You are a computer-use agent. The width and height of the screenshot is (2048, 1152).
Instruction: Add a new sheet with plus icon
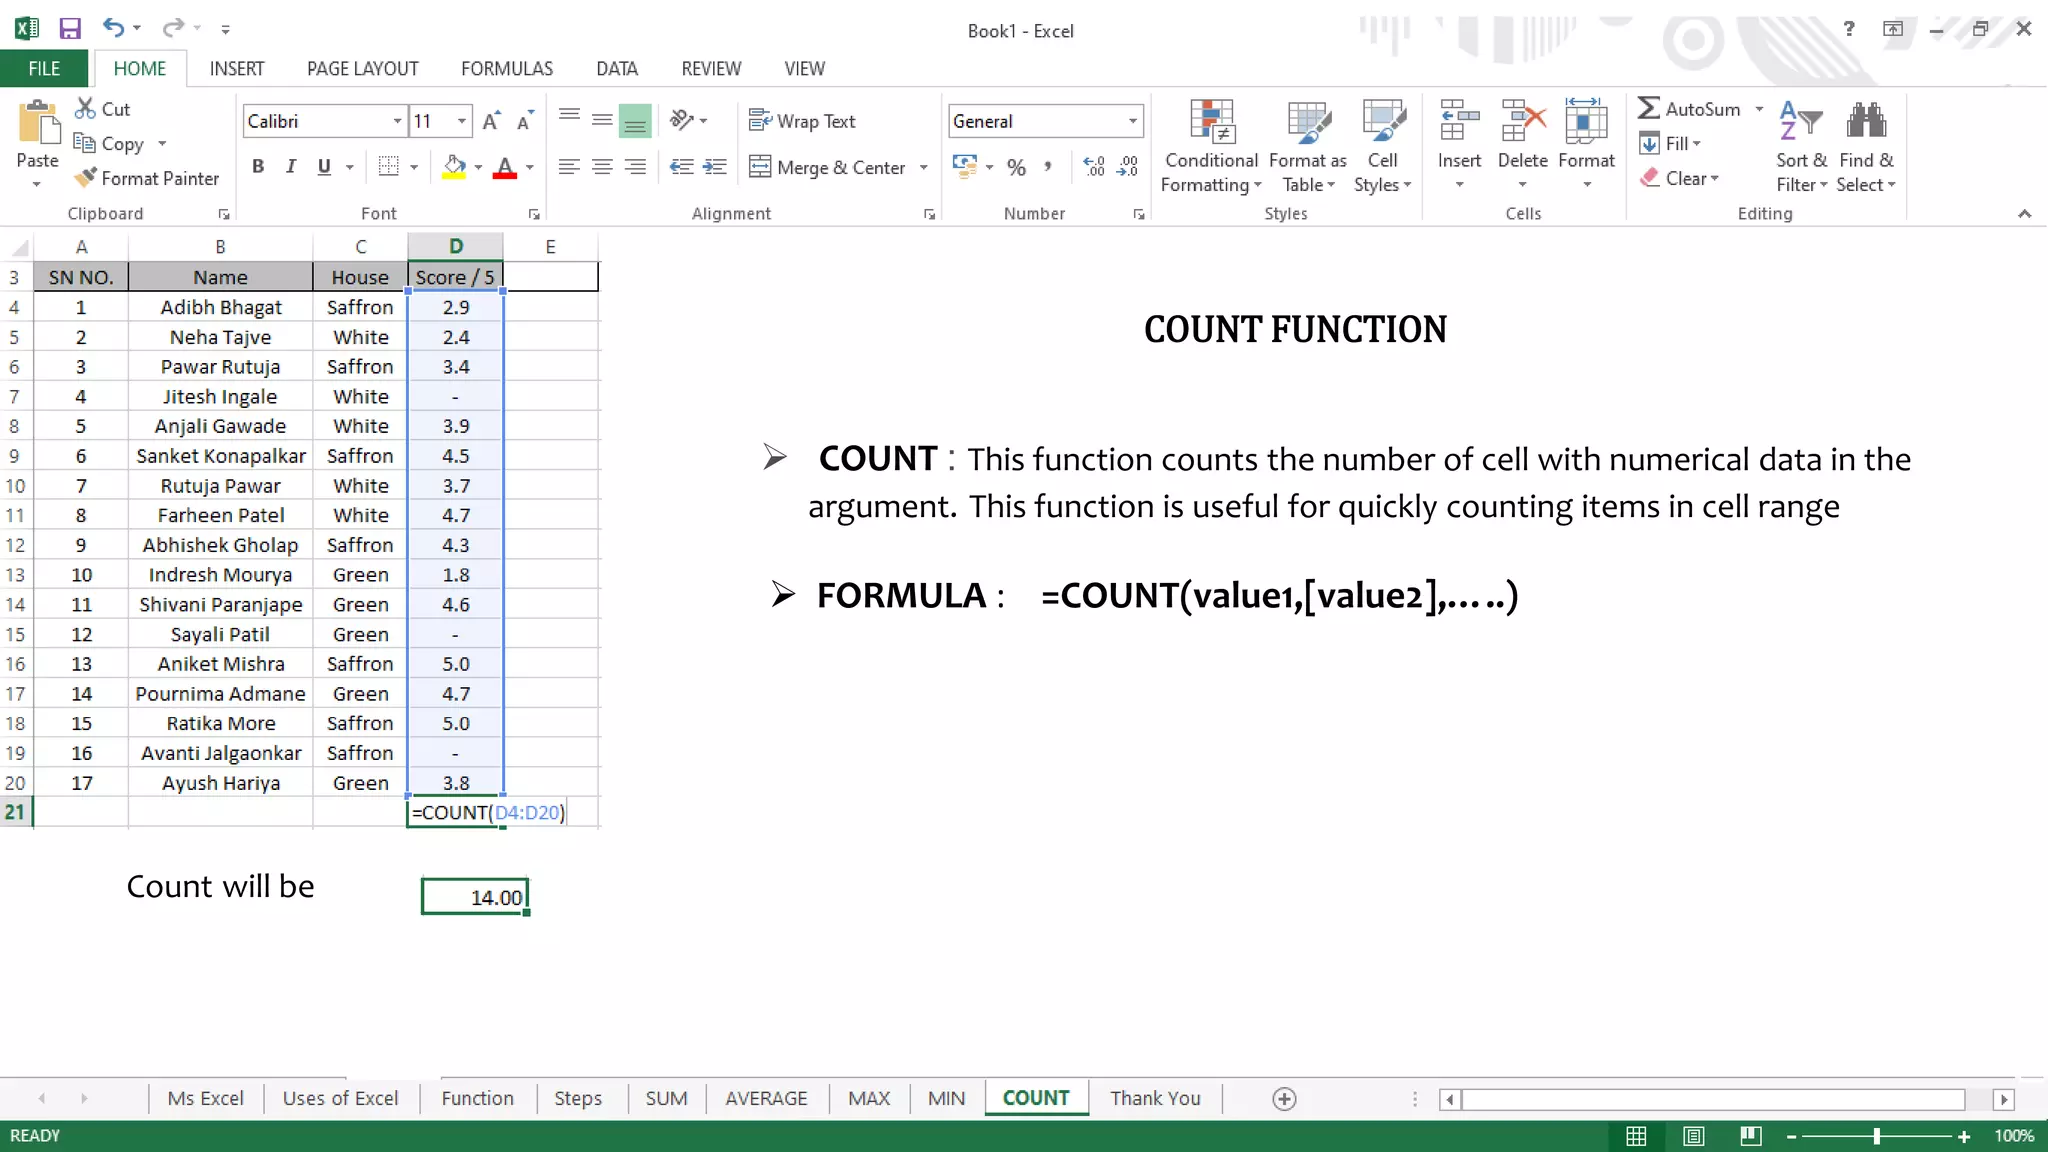coord(1285,1099)
